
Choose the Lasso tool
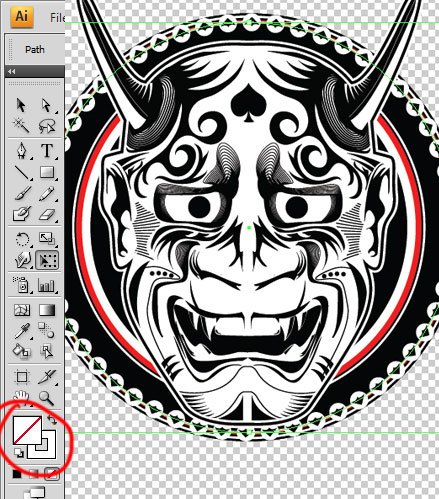coord(46,126)
